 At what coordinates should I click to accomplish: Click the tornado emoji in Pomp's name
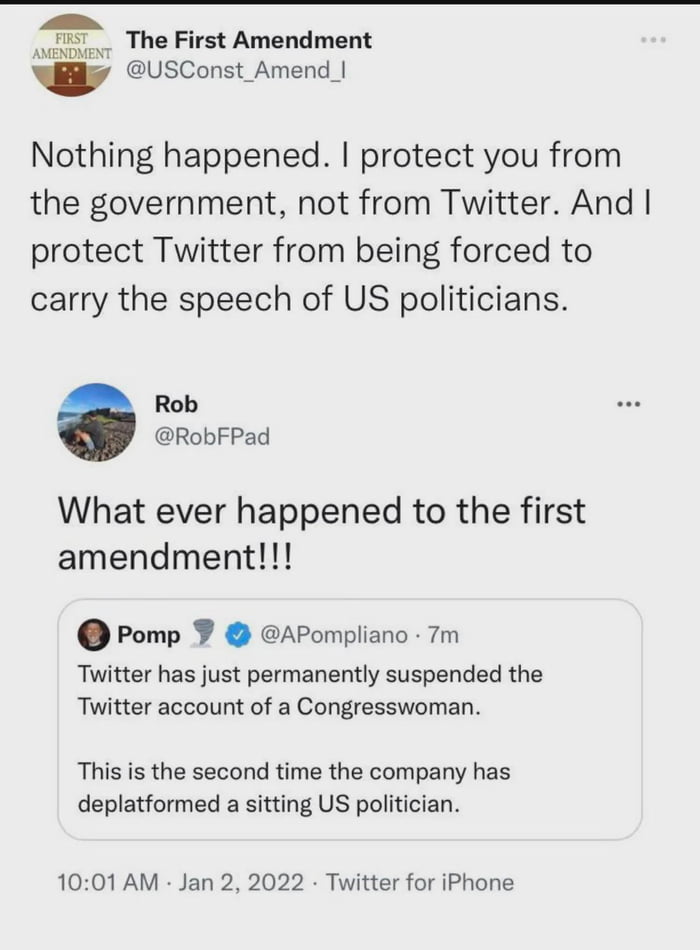pyautogui.click(x=201, y=634)
